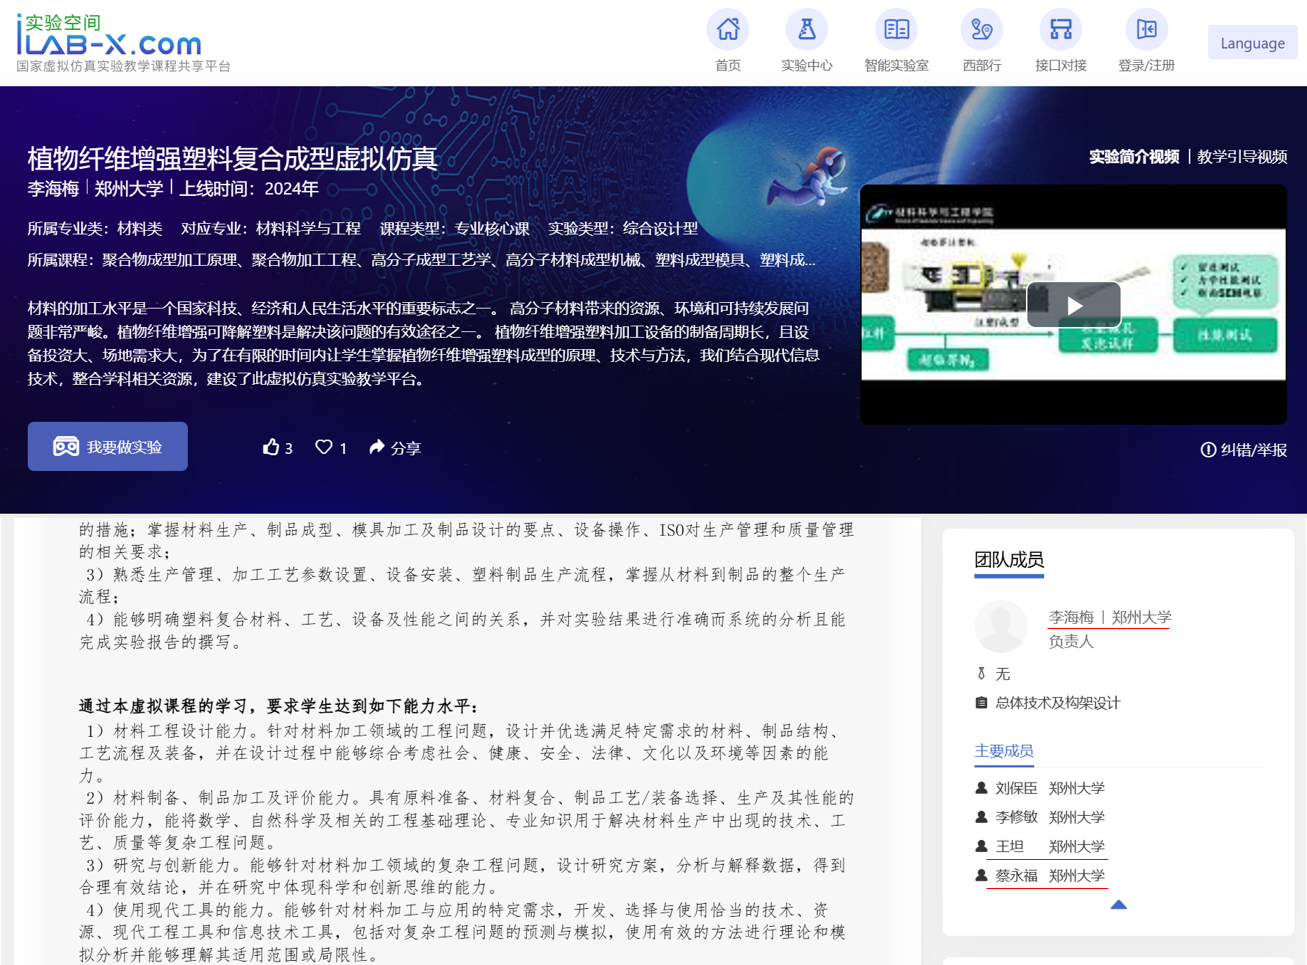This screenshot has height=965, width=1307.
Task: Report an error via 纠错/举报
Action: tap(1243, 450)
